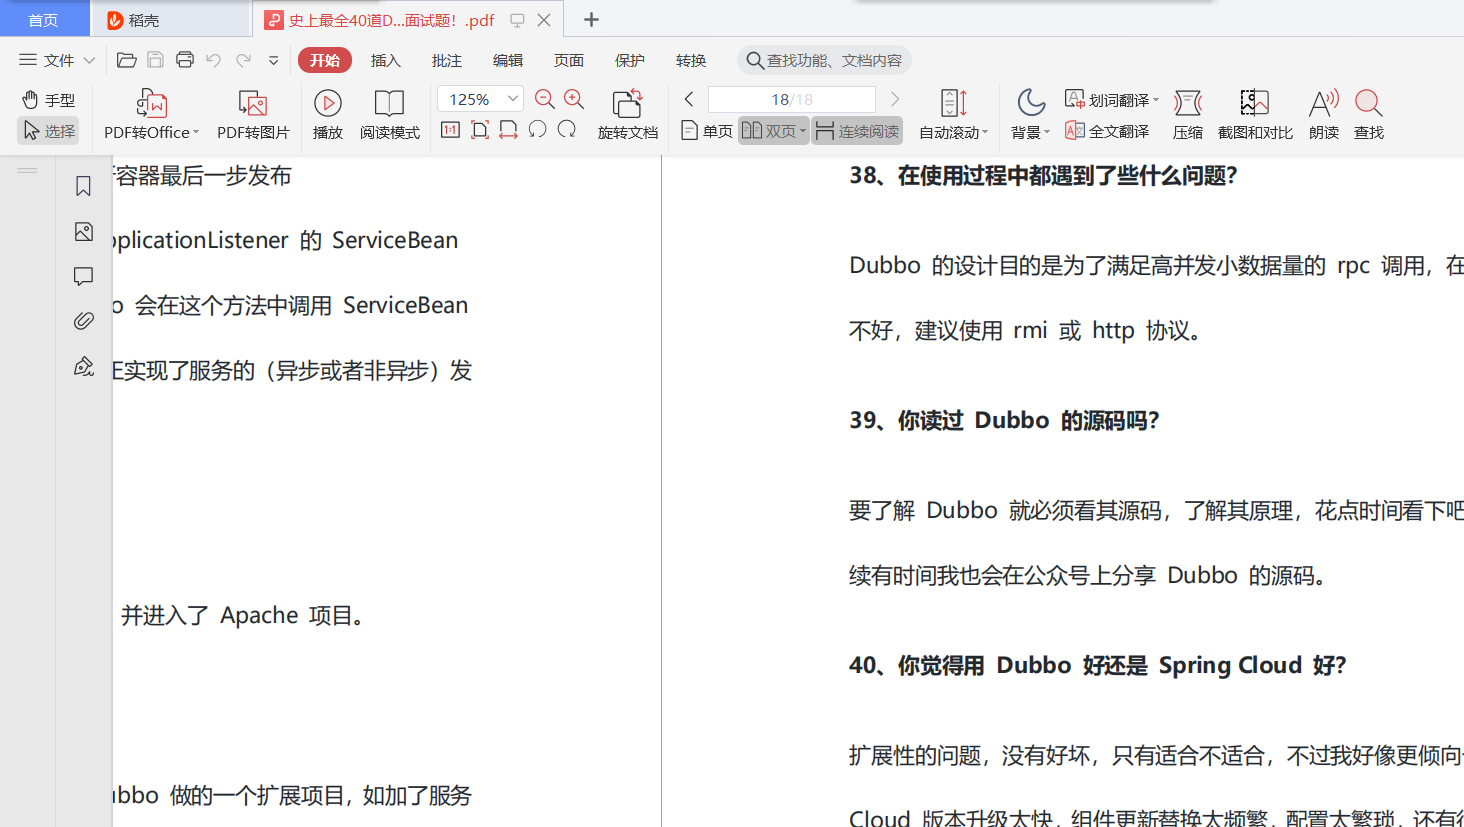1464x827 pixels.
Task: Open bookmarks panel in sidebar
Action: [x=84, y=186]
